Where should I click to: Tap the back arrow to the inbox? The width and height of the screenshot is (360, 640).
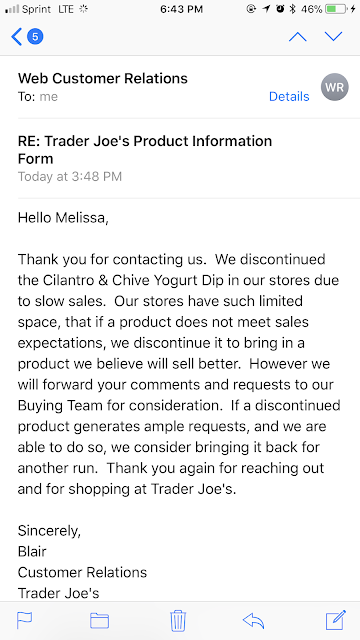(16, 37)
